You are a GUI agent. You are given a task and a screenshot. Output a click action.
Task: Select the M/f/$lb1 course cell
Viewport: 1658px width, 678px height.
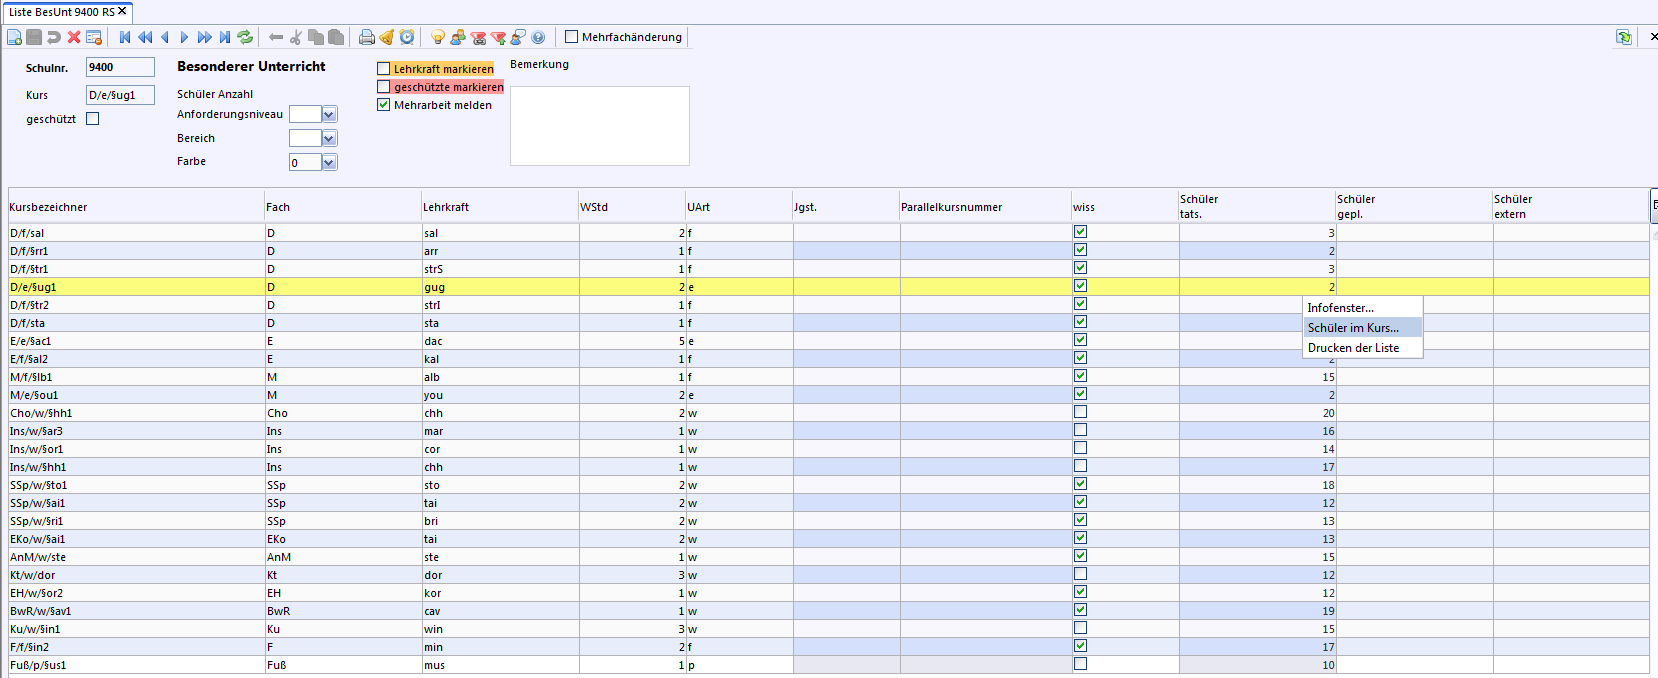click(136, 377)
